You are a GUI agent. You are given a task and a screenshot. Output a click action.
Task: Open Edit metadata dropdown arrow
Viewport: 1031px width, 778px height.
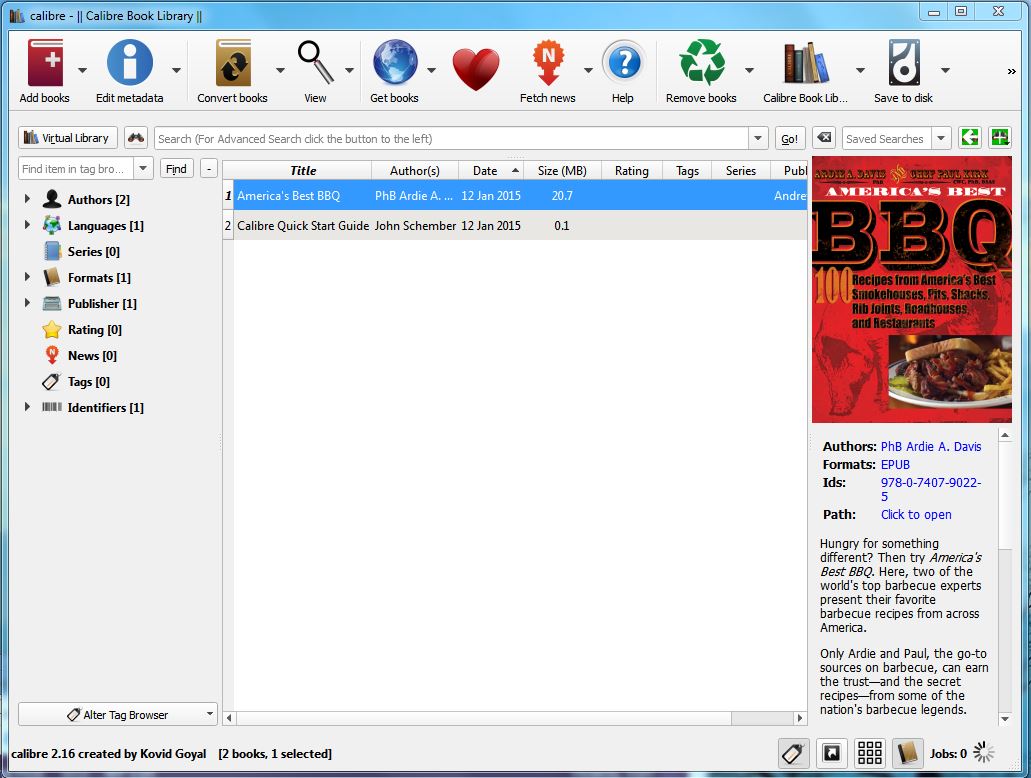[176, 70]
